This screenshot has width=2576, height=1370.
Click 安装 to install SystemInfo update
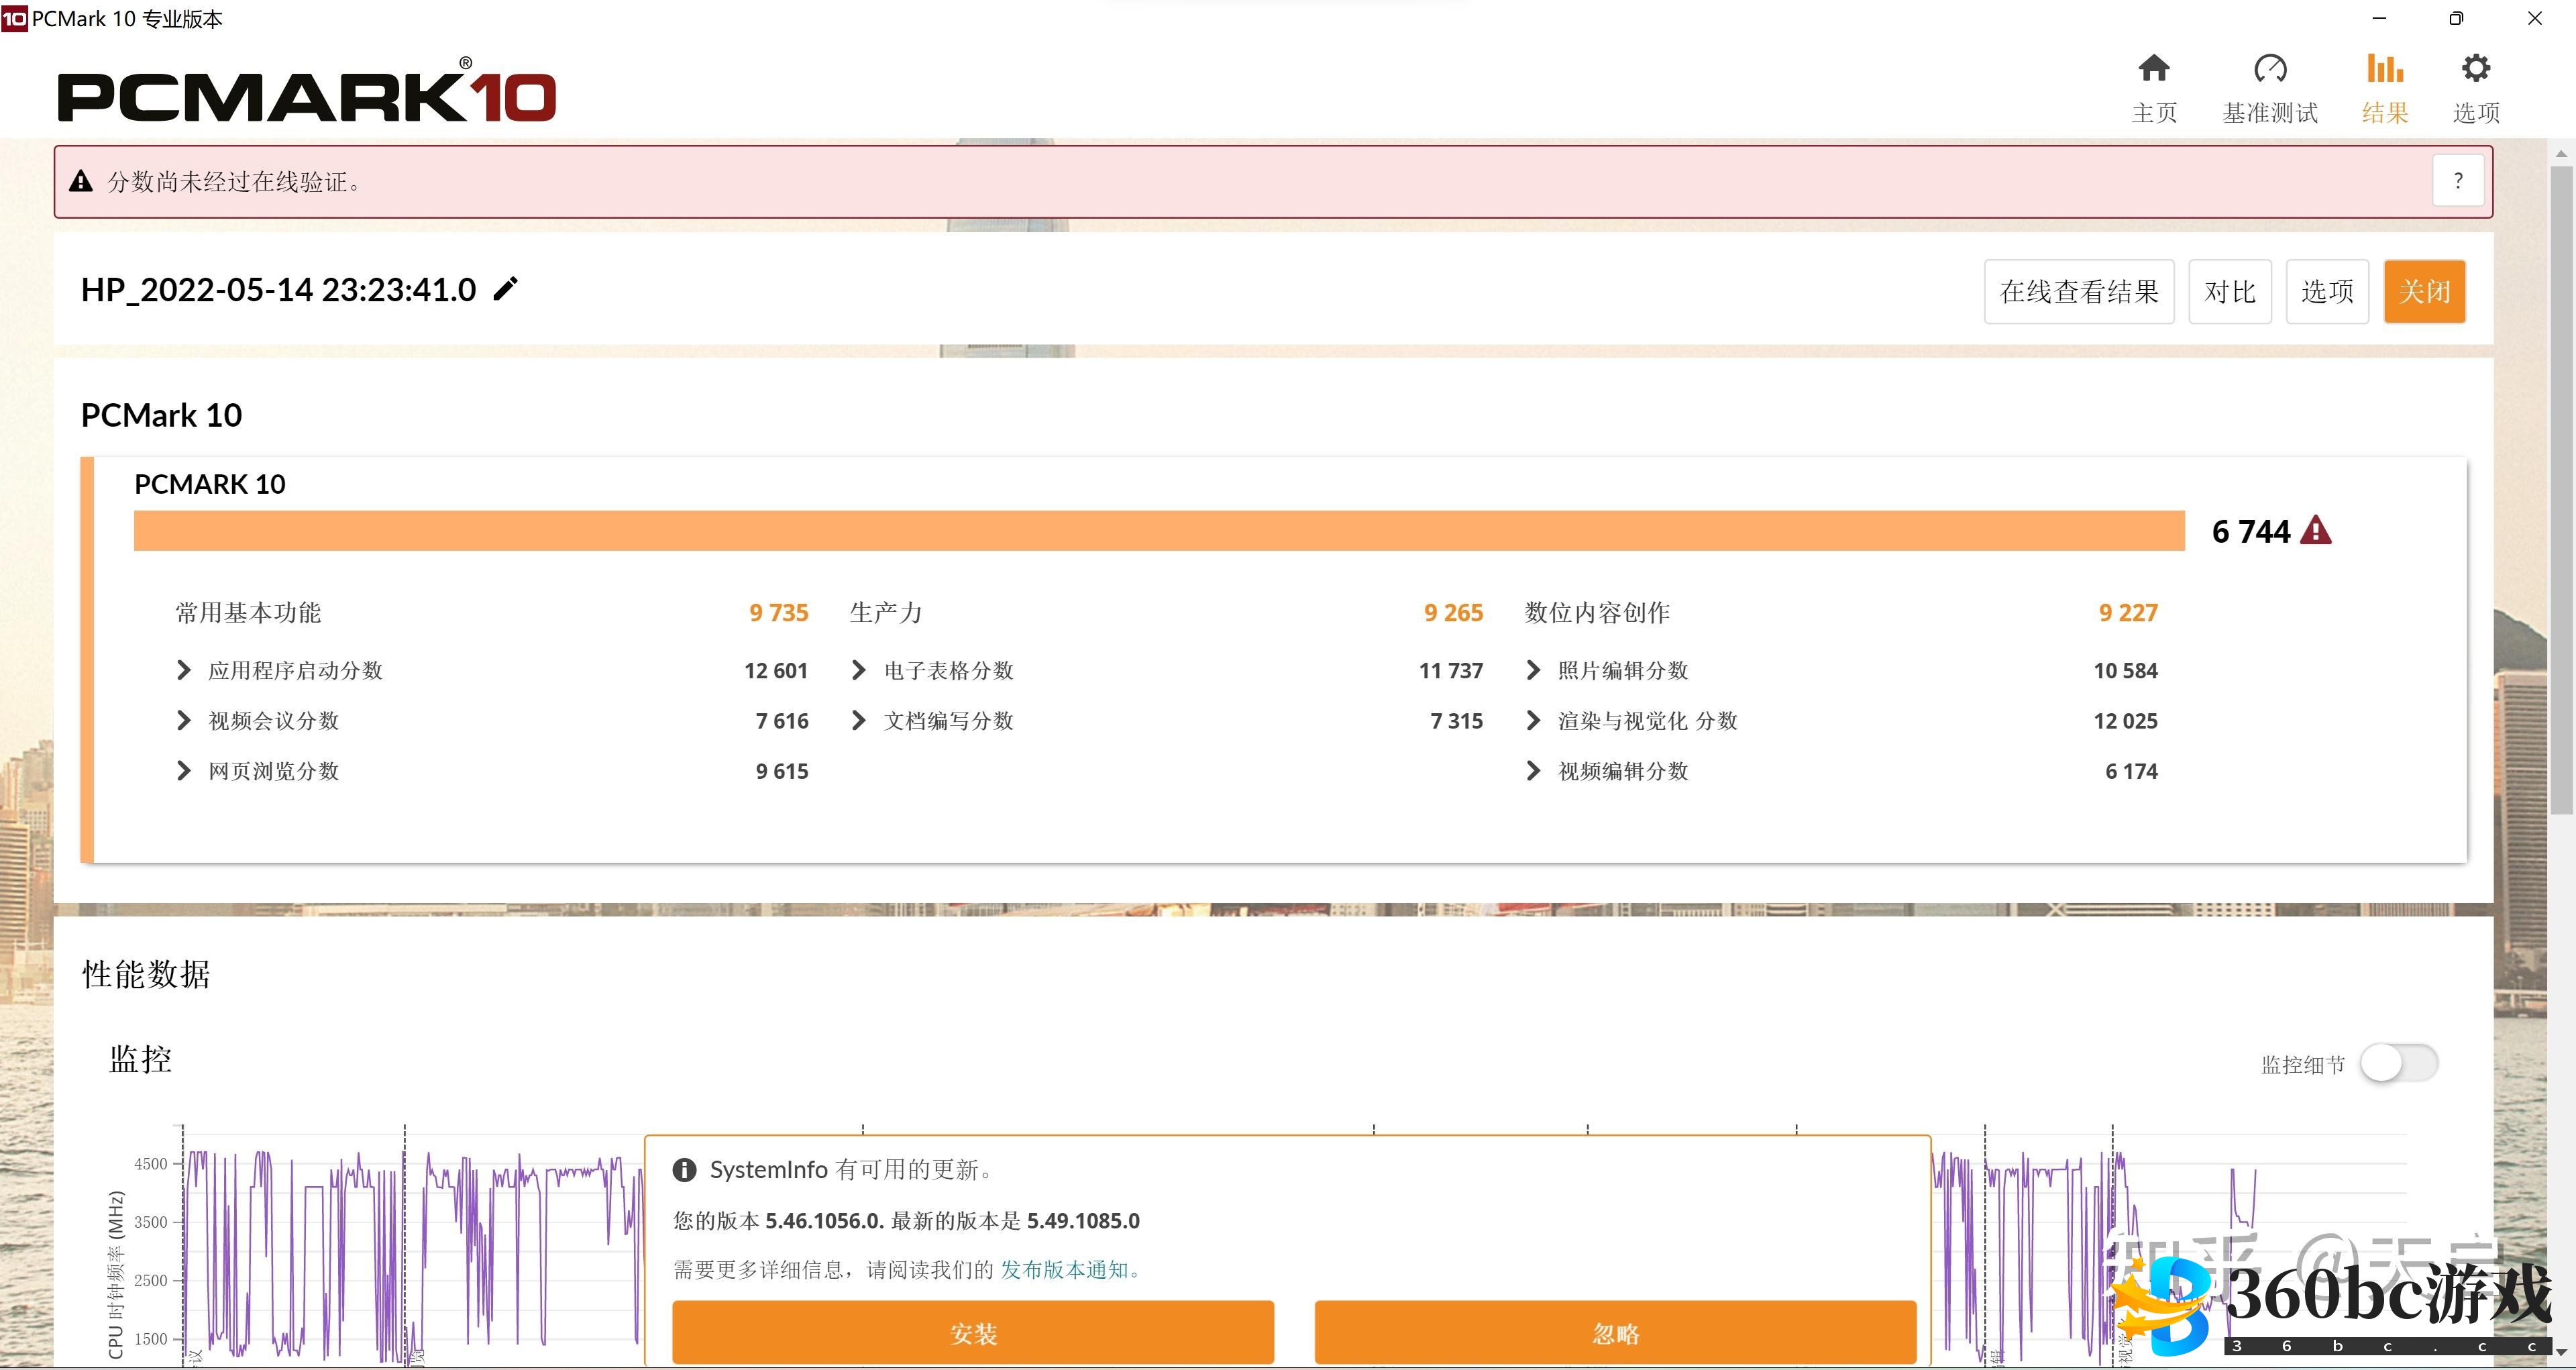(972, 1332)
